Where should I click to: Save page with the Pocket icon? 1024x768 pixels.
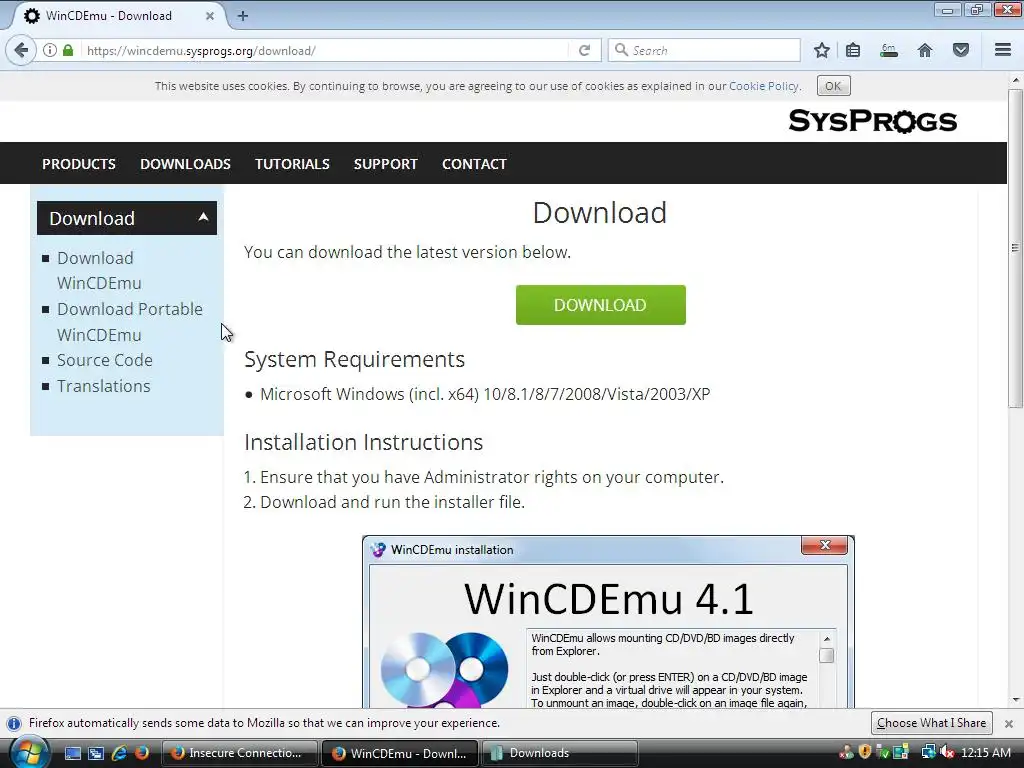(x=961, y=50)
